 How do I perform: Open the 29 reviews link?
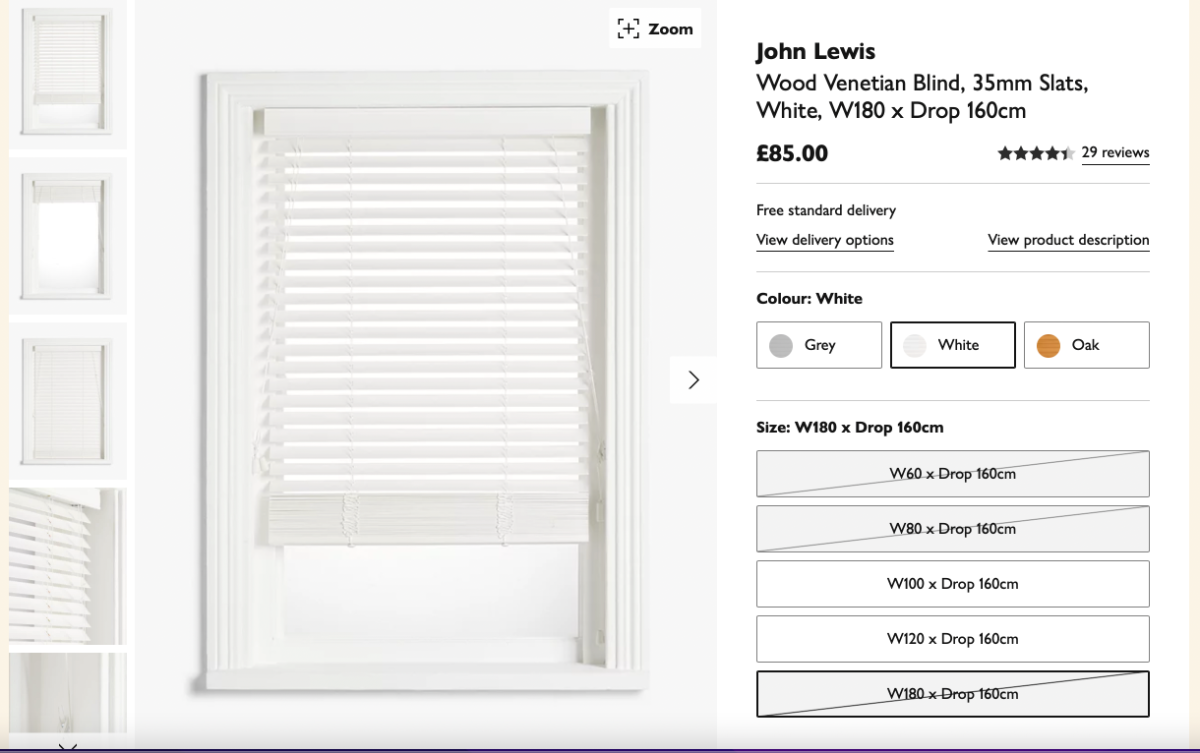[x=1115, y=153]
